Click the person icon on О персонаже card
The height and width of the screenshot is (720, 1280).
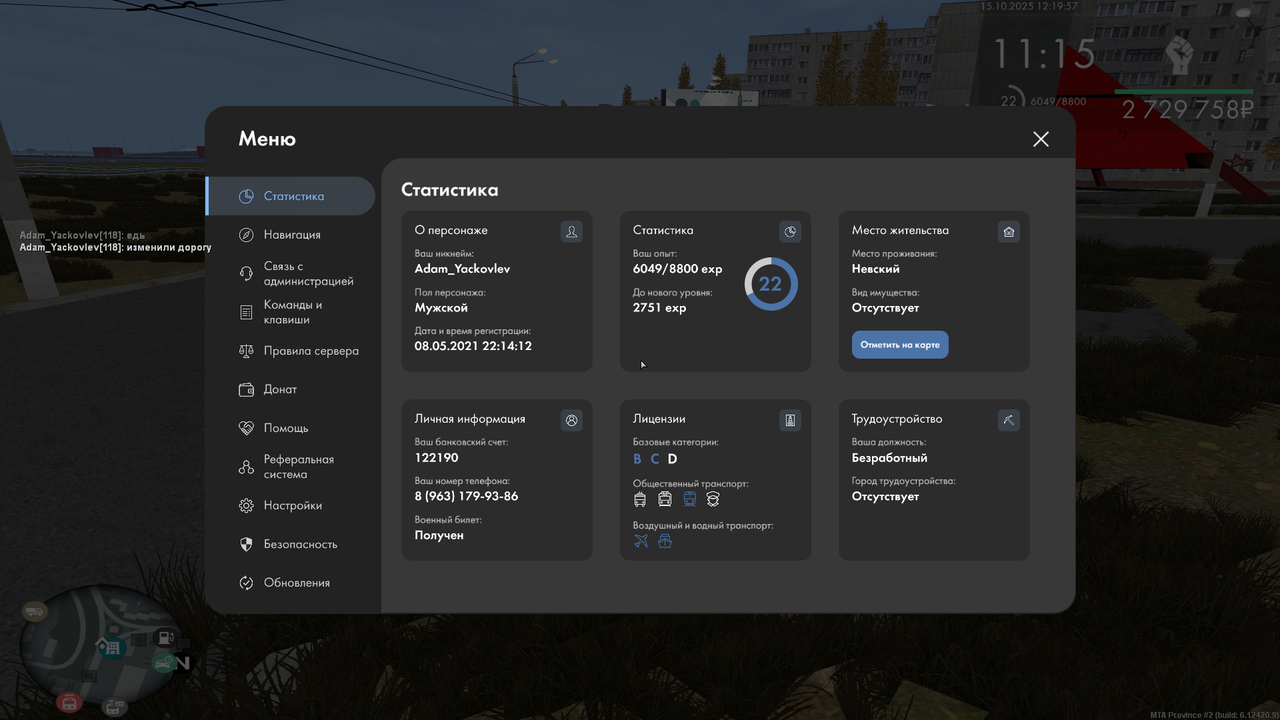(571, 231)
